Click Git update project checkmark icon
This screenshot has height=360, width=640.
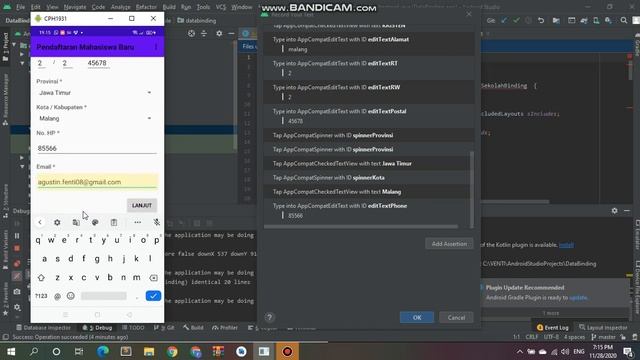[504, 20]
